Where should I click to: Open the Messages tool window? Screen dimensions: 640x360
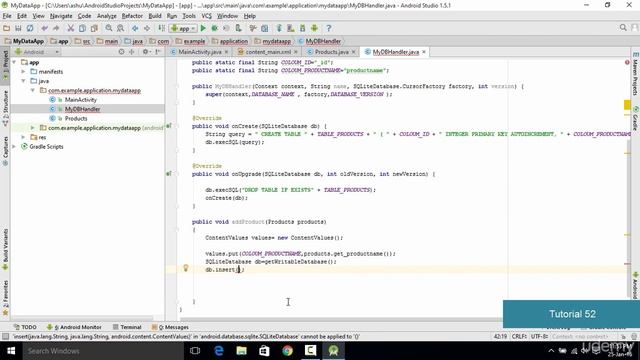coord(170,327)
